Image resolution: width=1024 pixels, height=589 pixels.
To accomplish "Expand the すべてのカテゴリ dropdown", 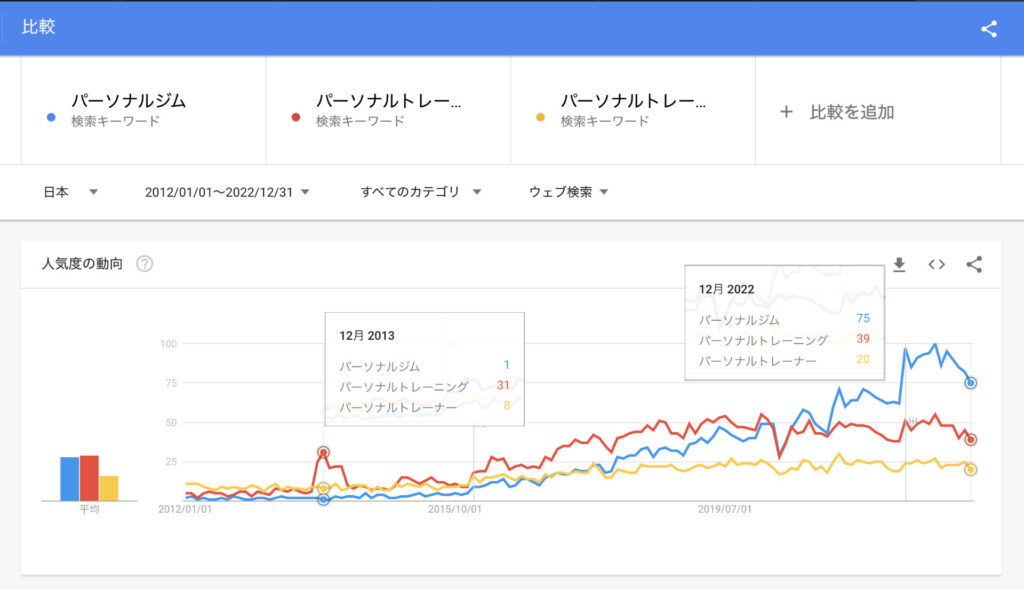I will click(x=421, y=192).
